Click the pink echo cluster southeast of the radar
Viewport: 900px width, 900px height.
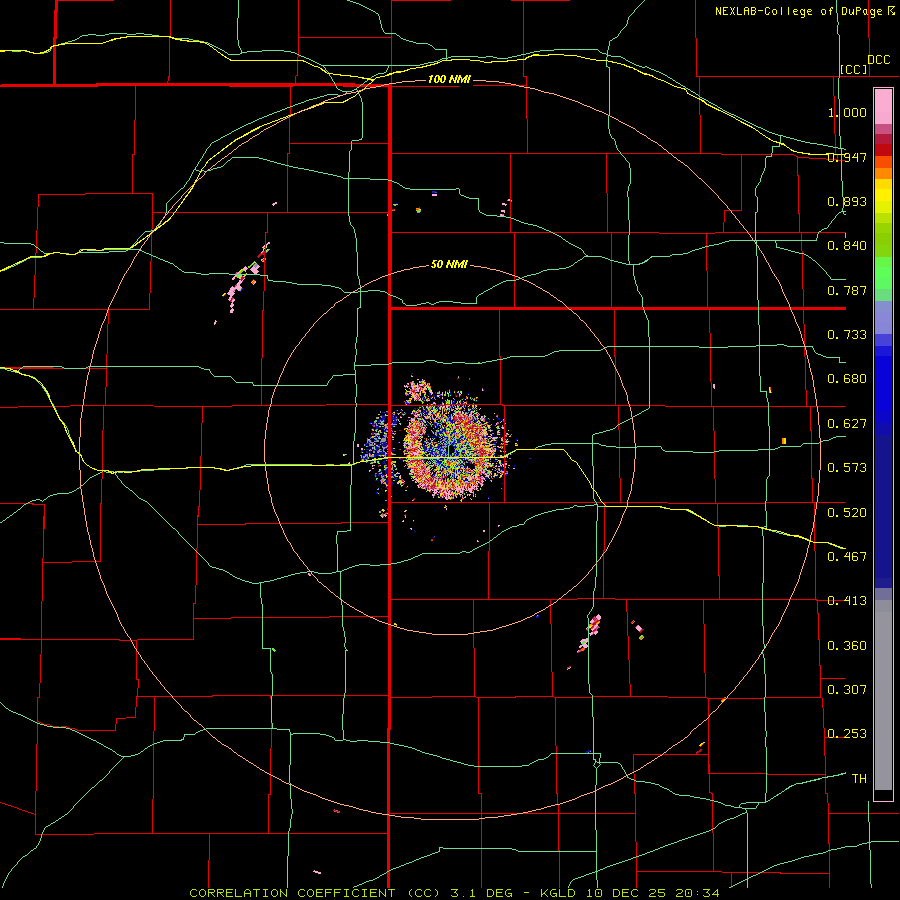coord(591,633)
